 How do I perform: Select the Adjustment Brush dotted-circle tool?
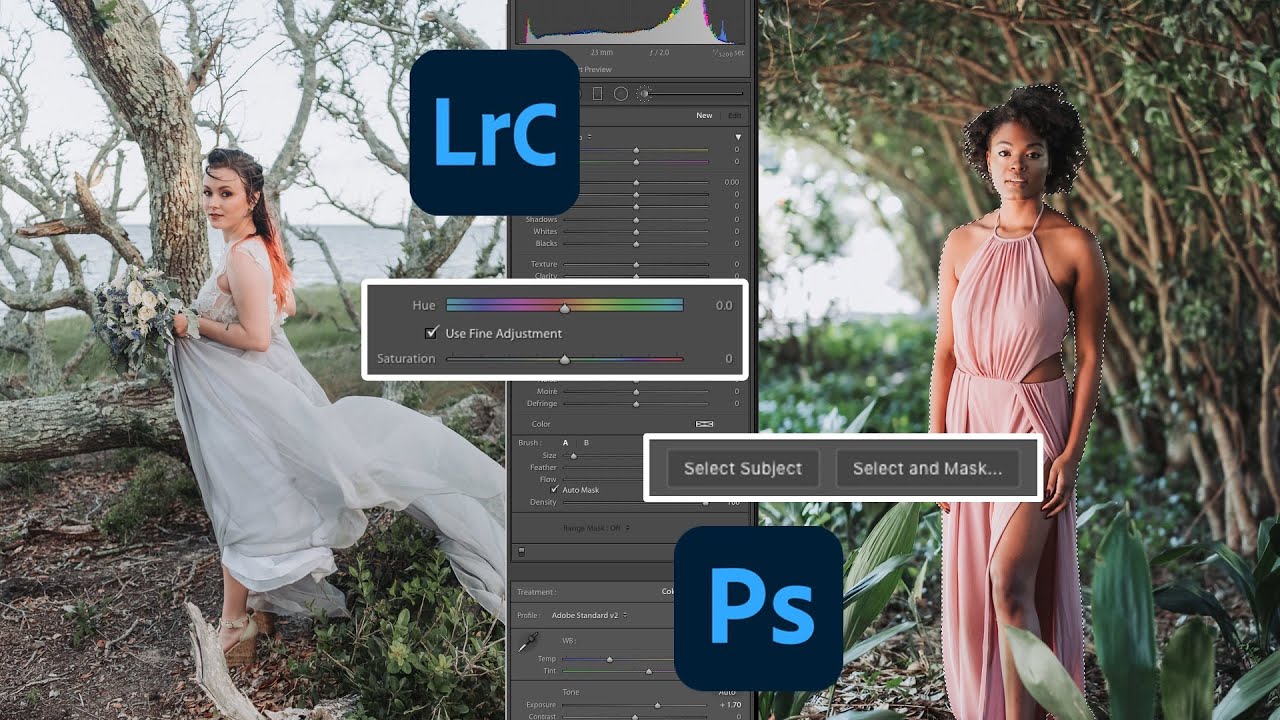644,93
